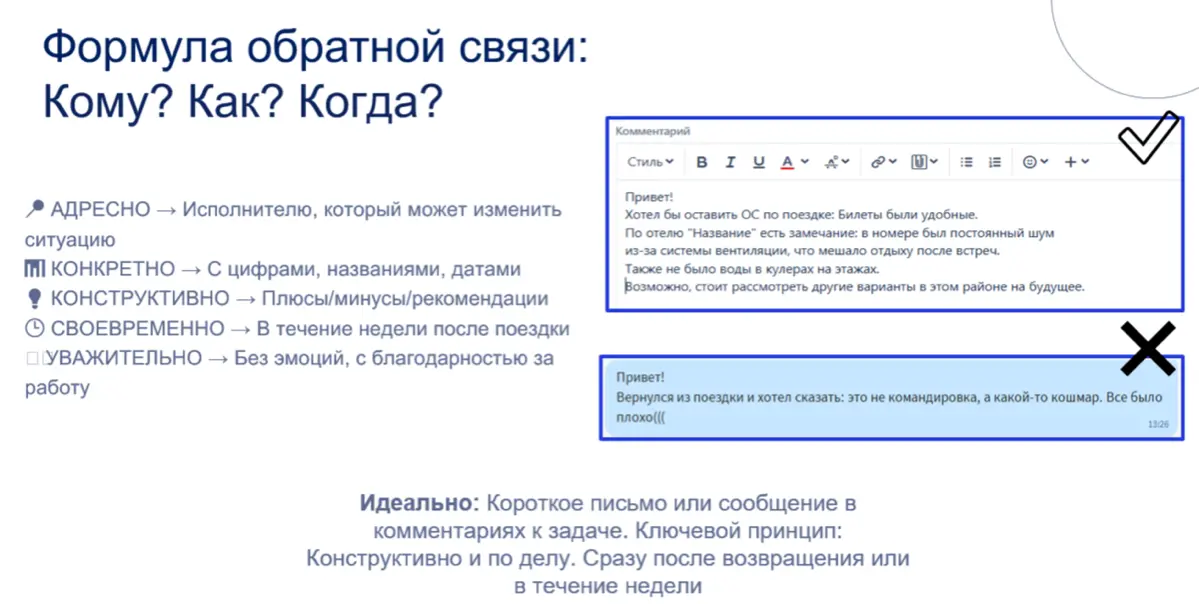This screenshot has height=604, width=1199.
Task: Expand the emoji dropdown arrow
Action: click(x=1044, y=161)
